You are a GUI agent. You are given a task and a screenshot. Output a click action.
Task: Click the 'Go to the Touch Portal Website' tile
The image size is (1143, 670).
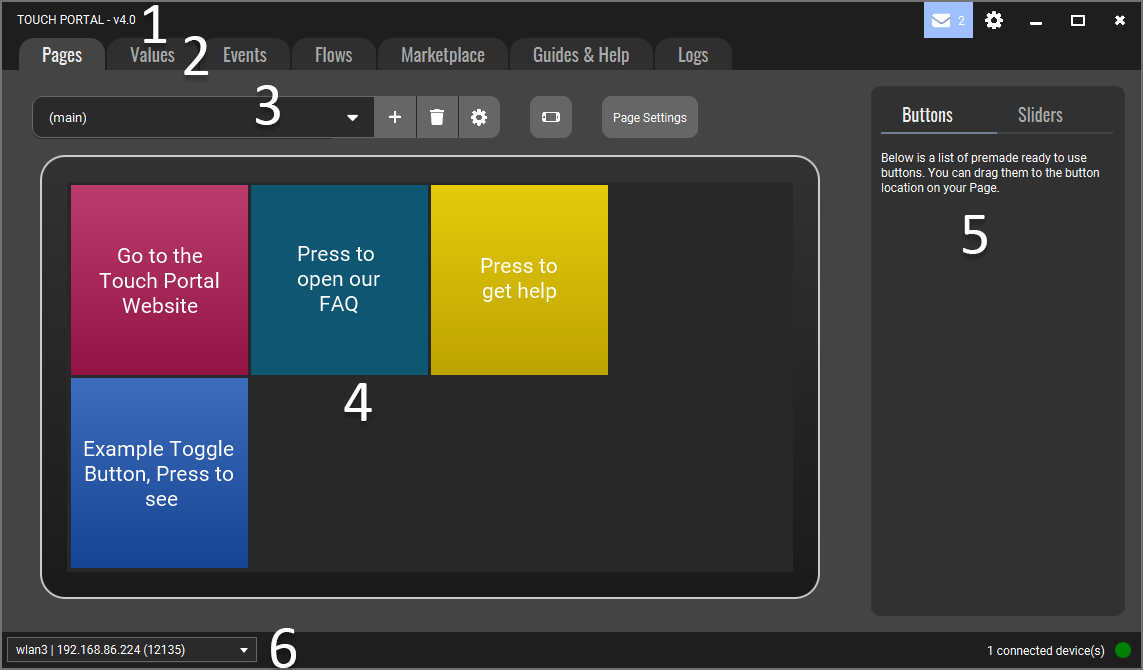pyautogui.click(x=159, y=280)
